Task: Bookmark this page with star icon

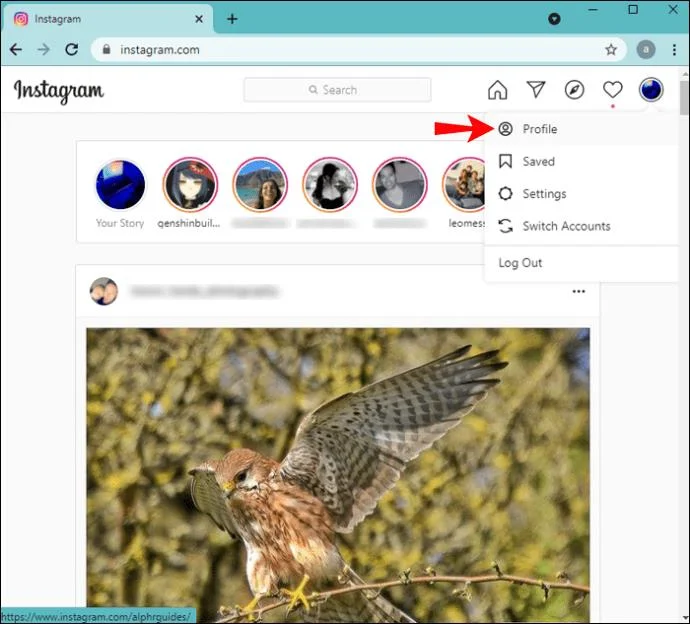Action: (611, 50)
